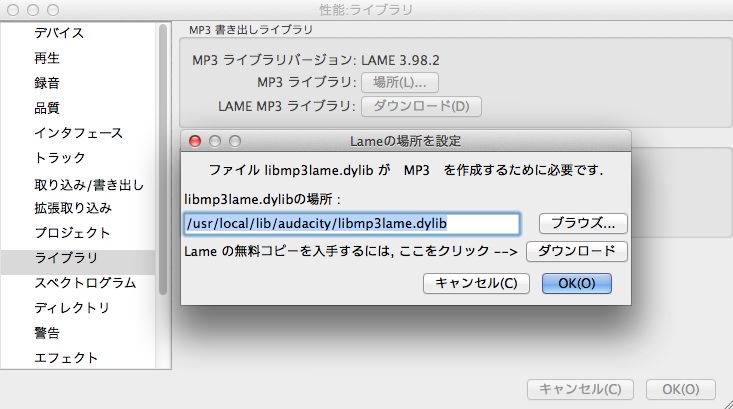Screen dimensions: 733x409
Task: Close the Lameの場所を設定 dialog
Action: pos(195,141)
